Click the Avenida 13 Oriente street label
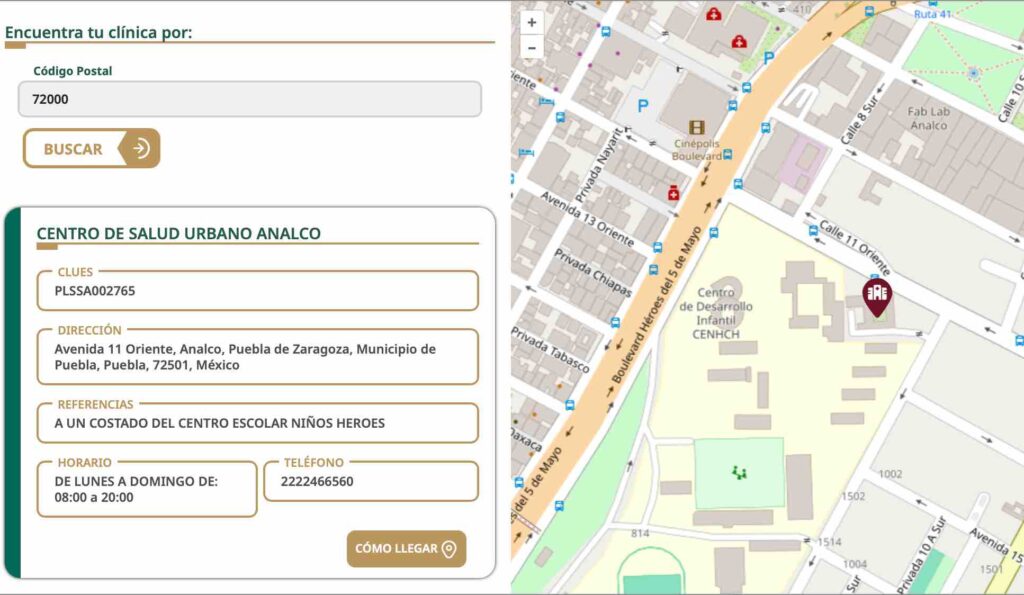The height and width of the screenshot is (595, 1024). 587,219
